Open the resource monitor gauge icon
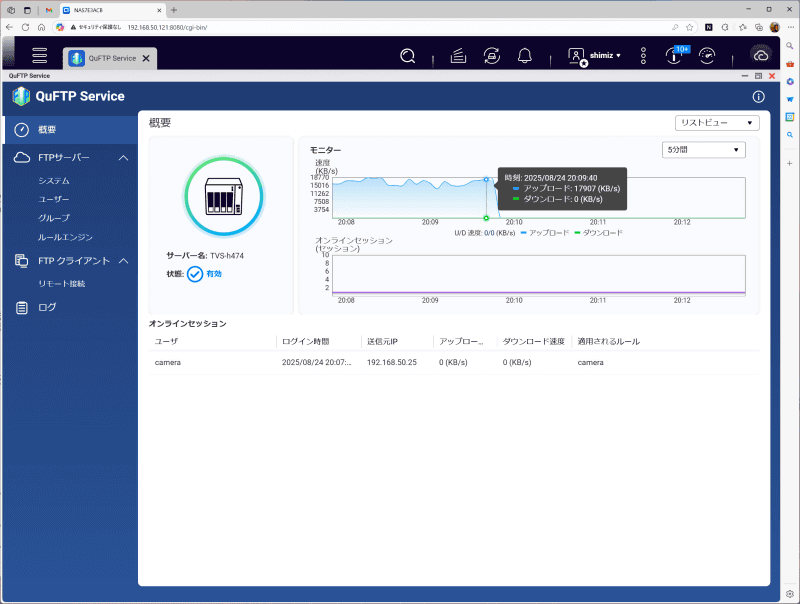Image resolution: width=800 pixels, height=604 pixels. click(x=707, y=55)
